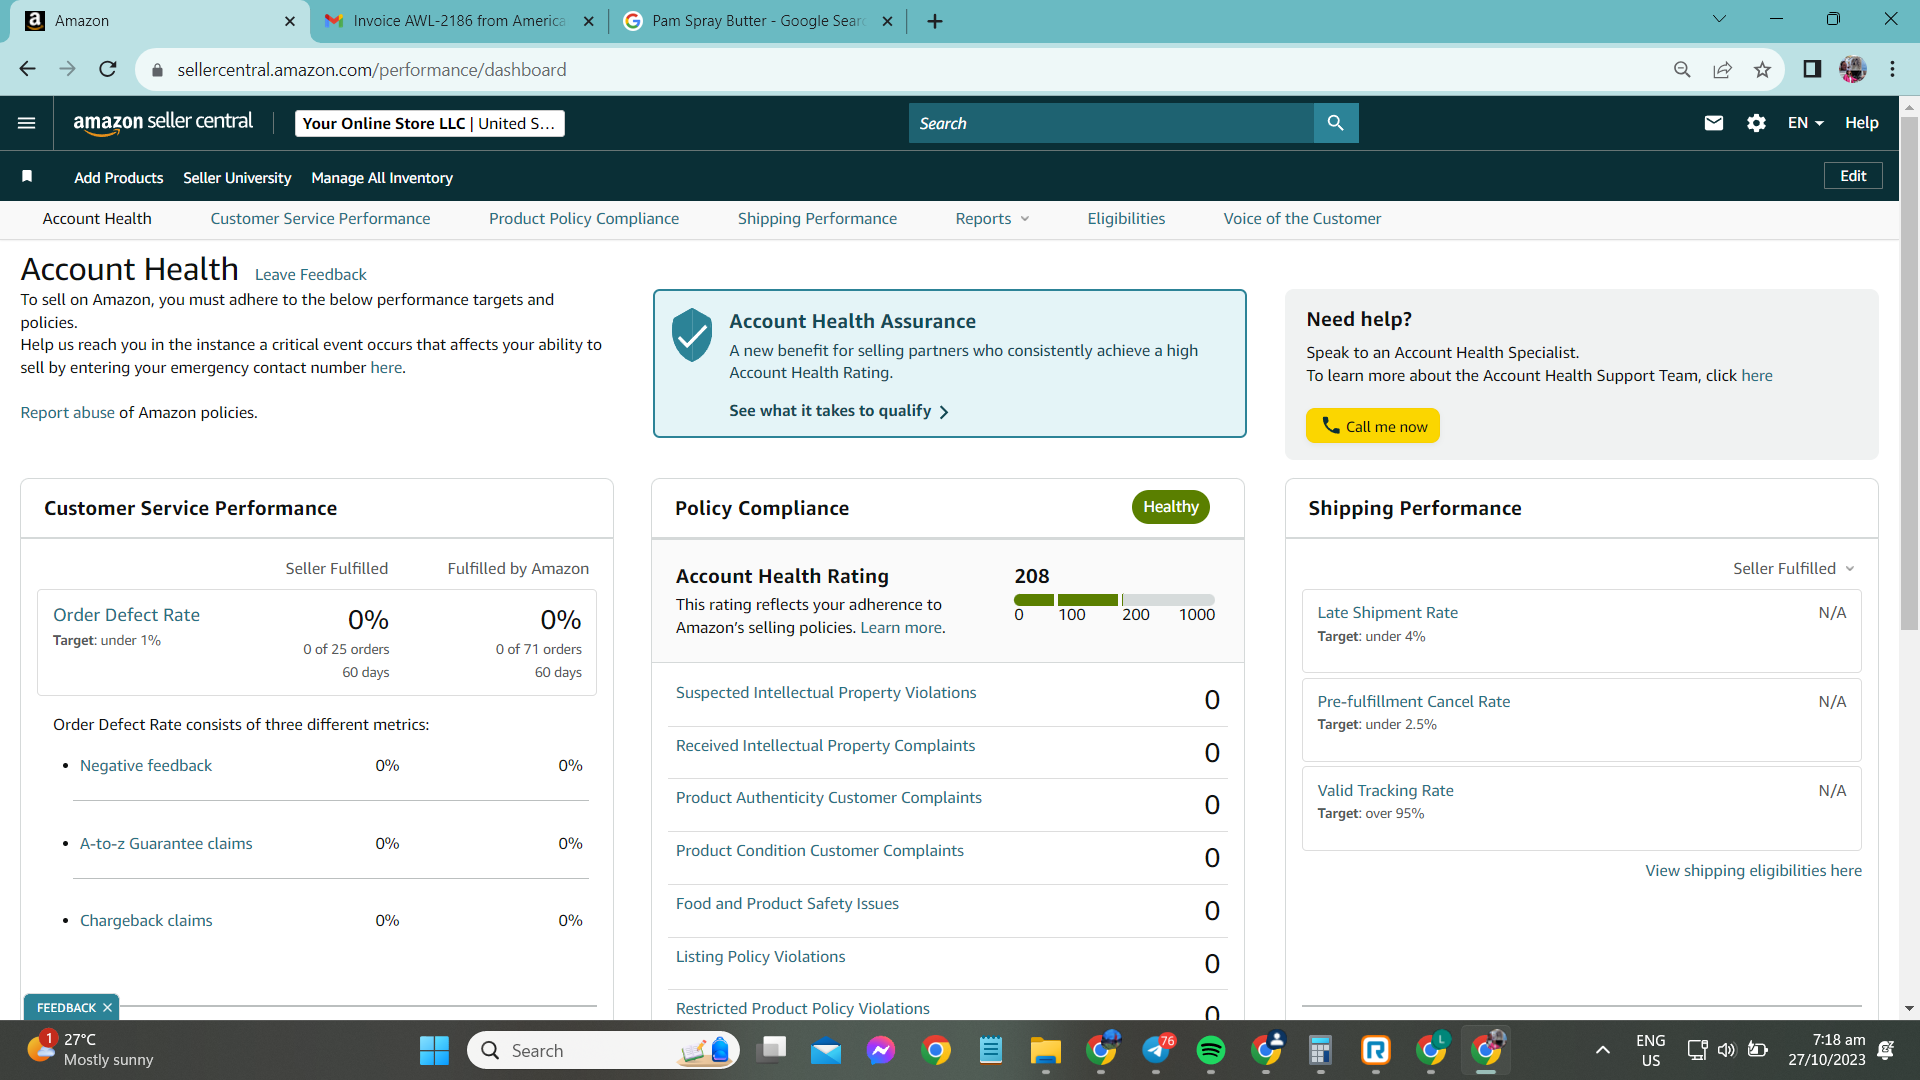Expand the browser tab search chevron

[1719, 19]
